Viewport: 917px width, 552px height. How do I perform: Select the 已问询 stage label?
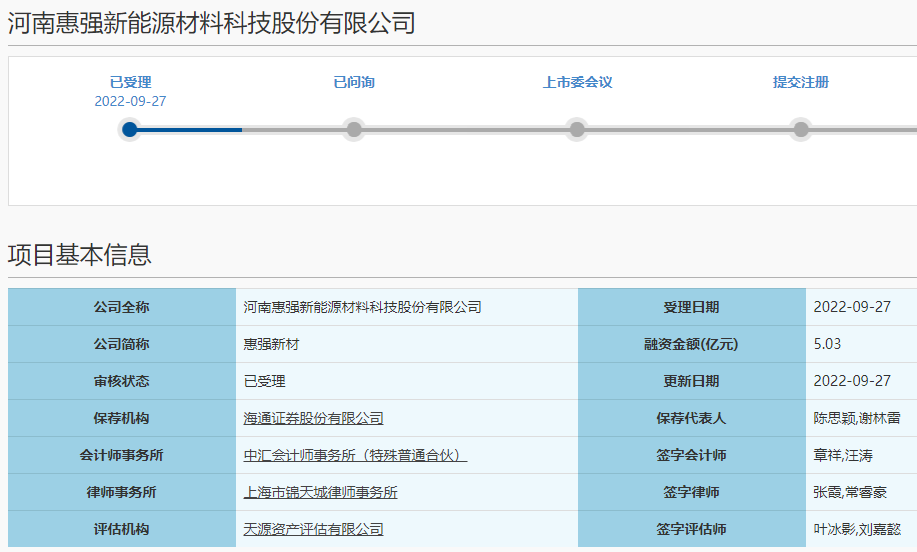coord(354,82)
